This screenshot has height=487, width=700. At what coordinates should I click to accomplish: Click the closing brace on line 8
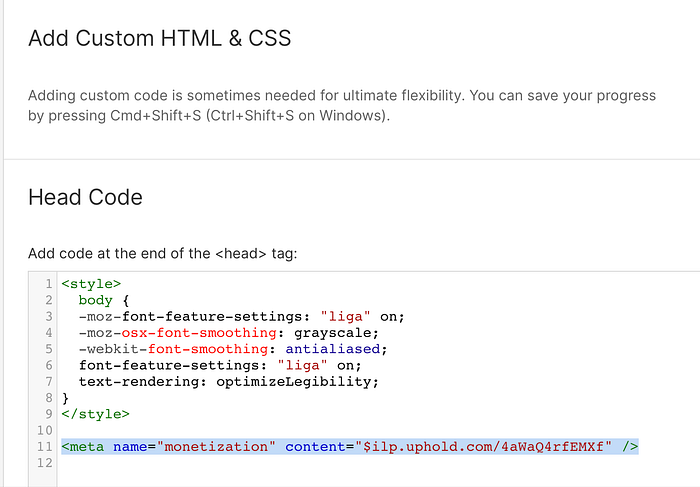pyautogui.click(x=66, y=398)
